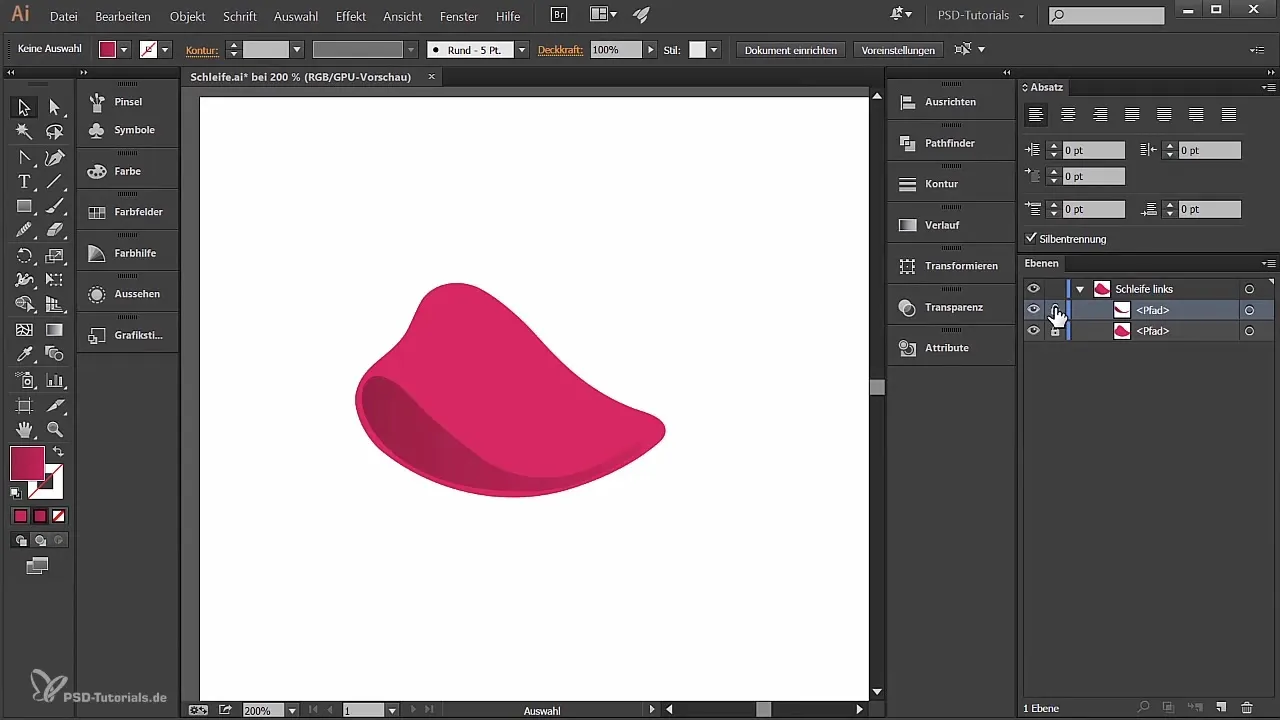Image resolution: width=1280 pixels, height=720 pixels.
Task: Hide the highlighted first <Pfad> sublayer
Action: click(x=1034, y=310)
